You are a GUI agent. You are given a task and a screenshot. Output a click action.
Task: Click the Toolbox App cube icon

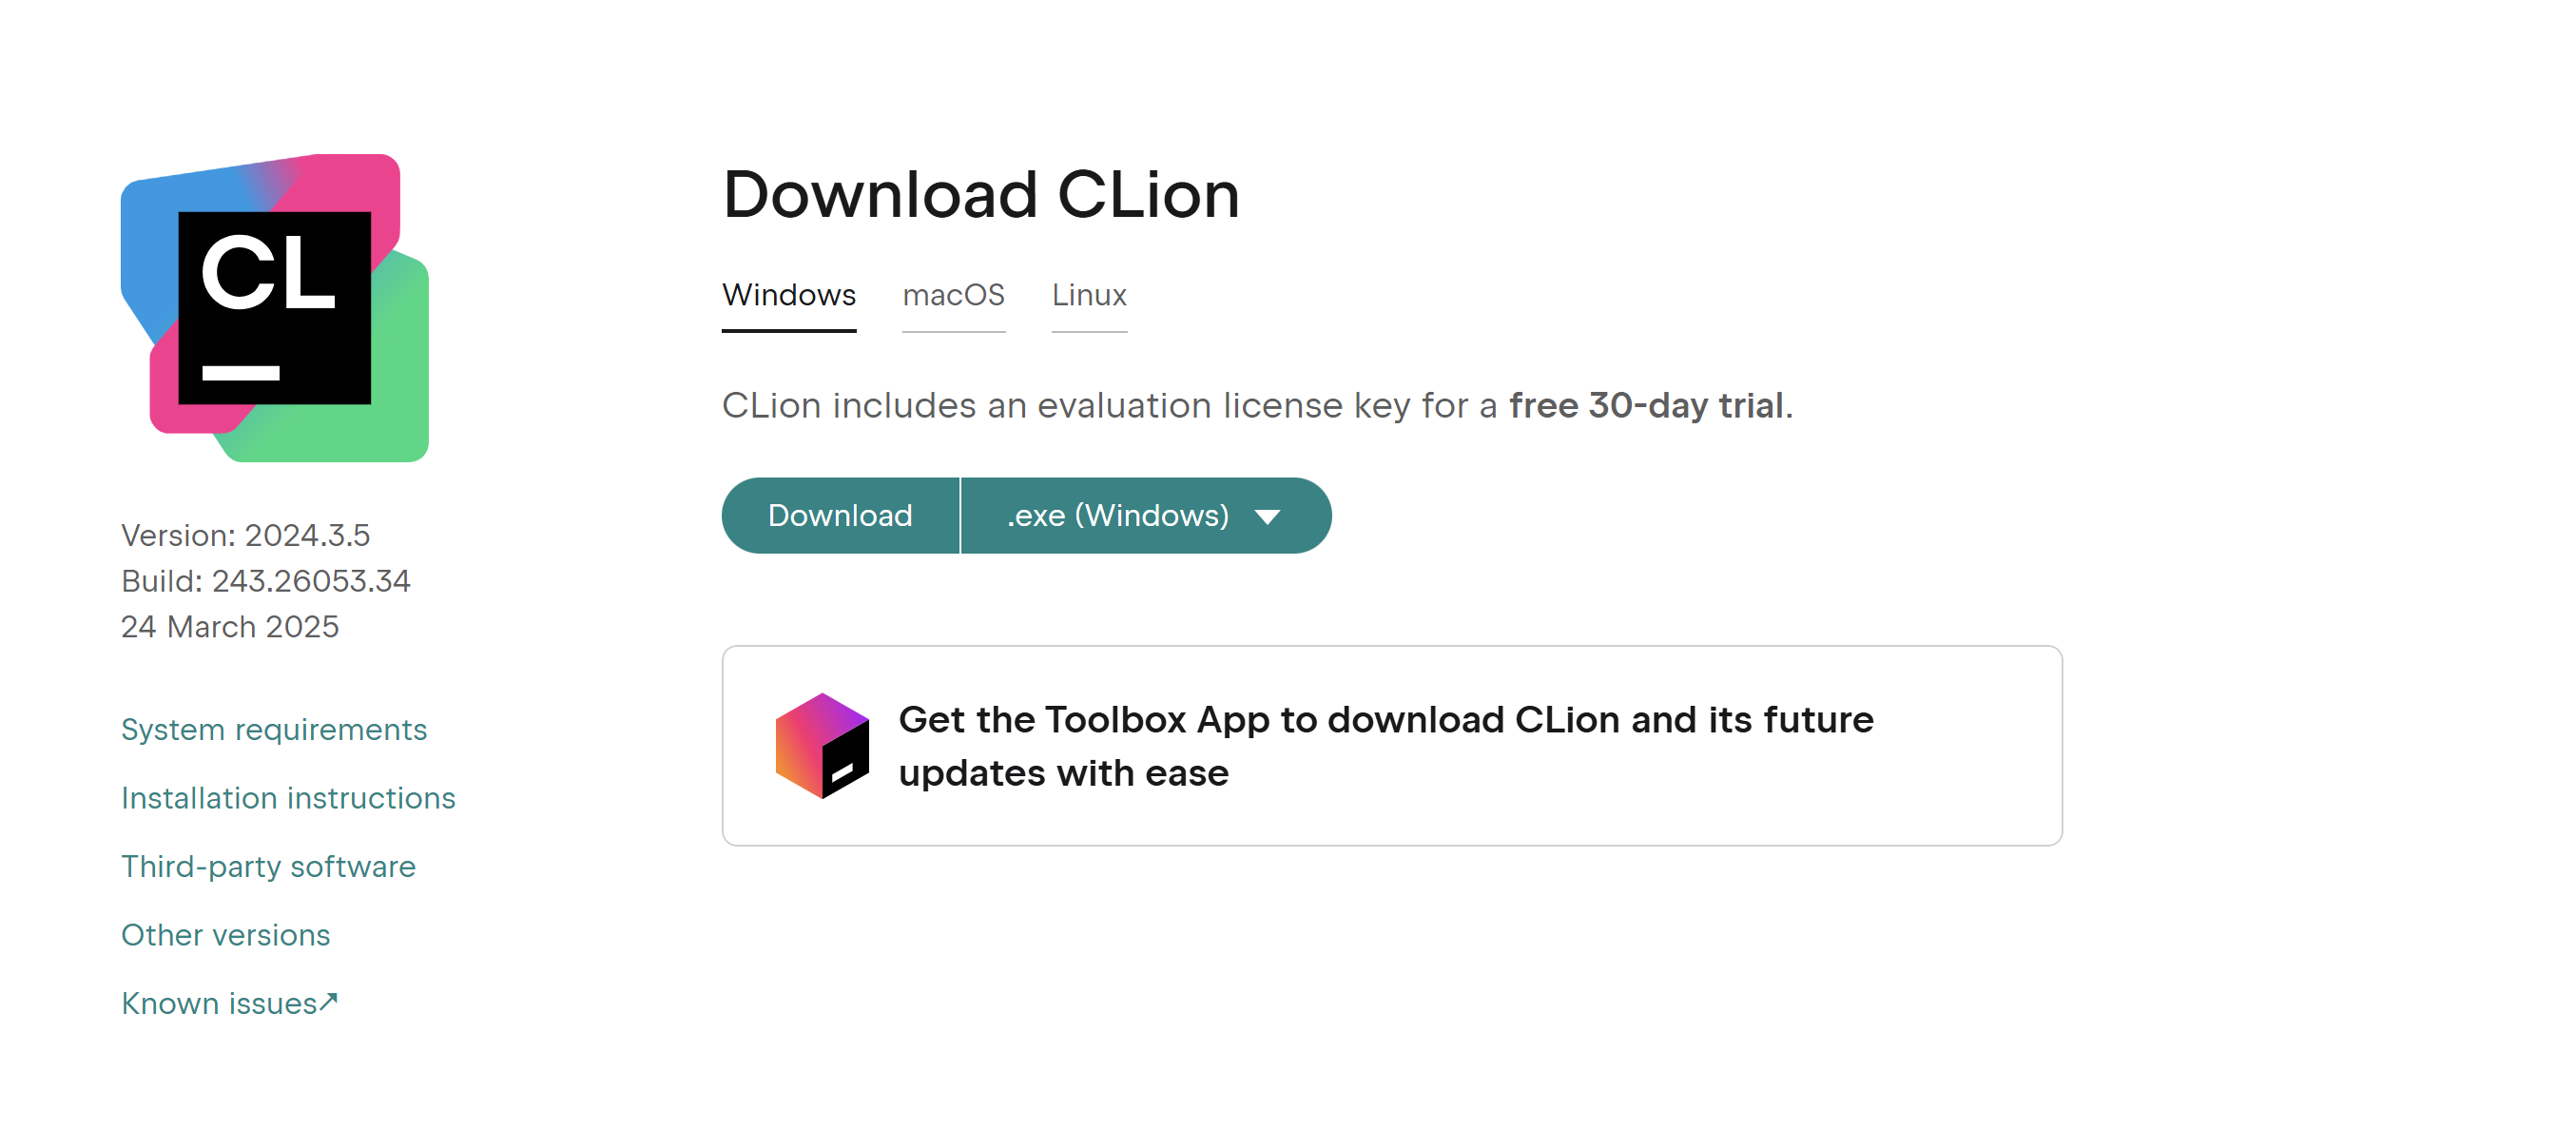click(x=822, y=746)
